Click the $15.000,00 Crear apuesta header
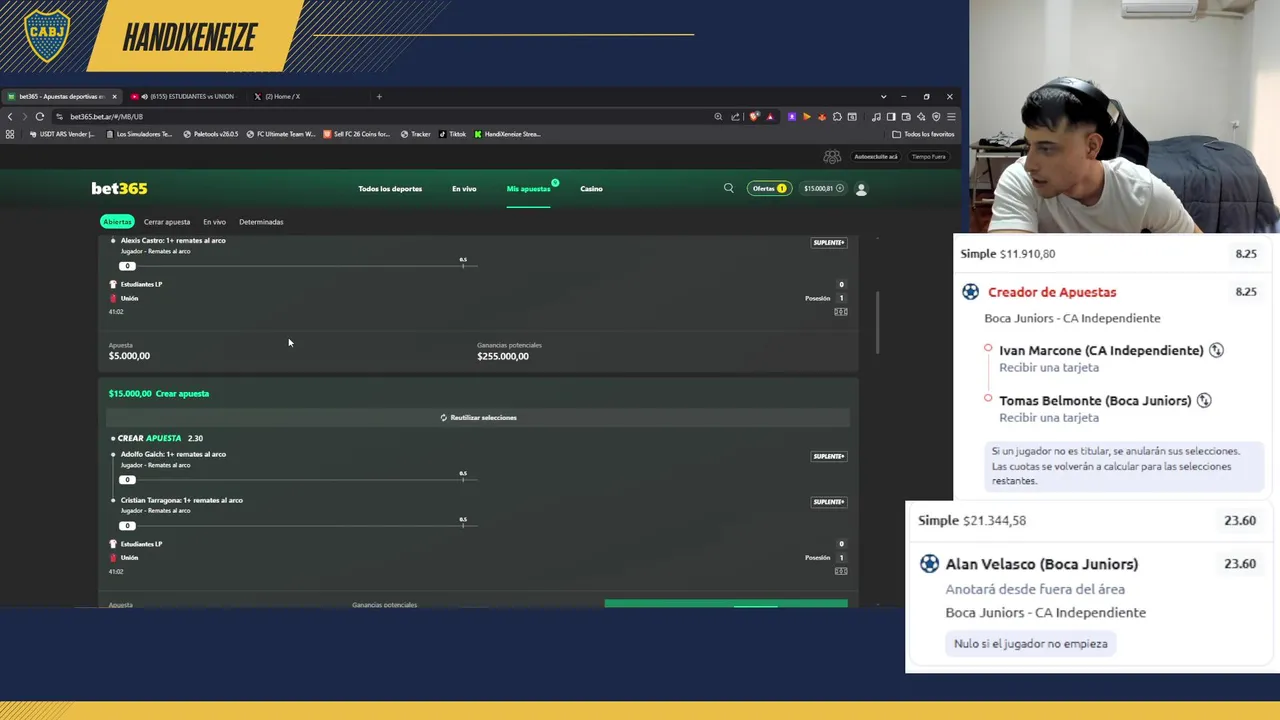The width and height of the screenshot is (1280, 720). point(159,393)
